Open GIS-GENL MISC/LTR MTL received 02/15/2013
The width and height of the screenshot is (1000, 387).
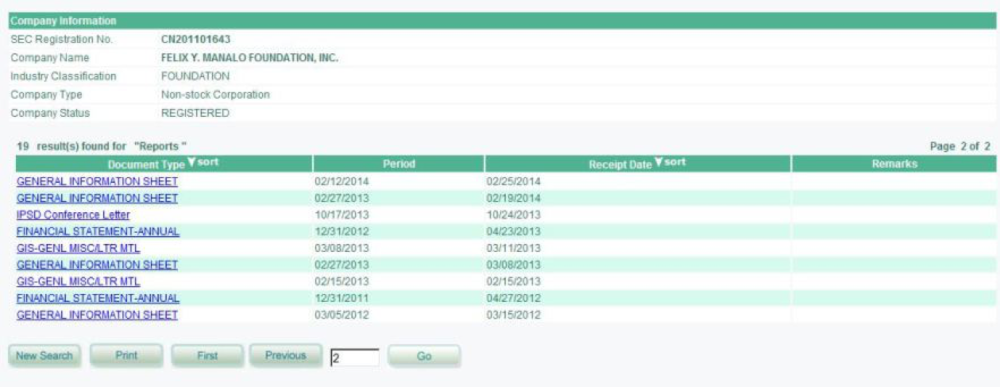78,281
